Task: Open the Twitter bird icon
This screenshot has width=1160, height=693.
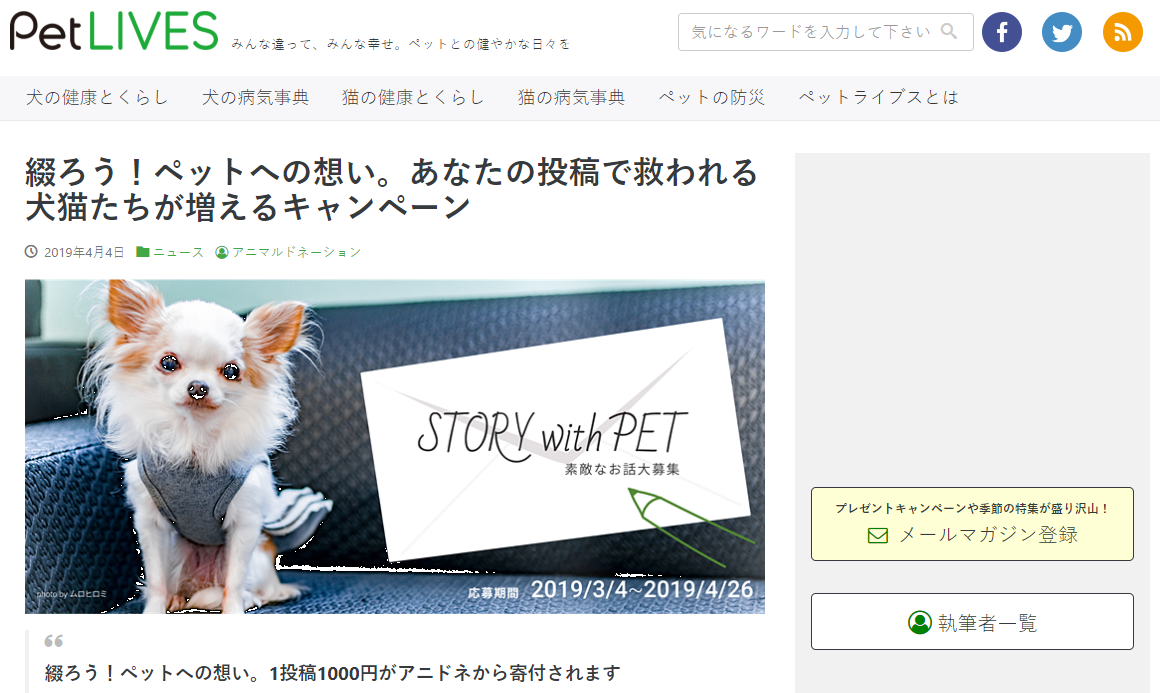Action: tap(1062, 32)
